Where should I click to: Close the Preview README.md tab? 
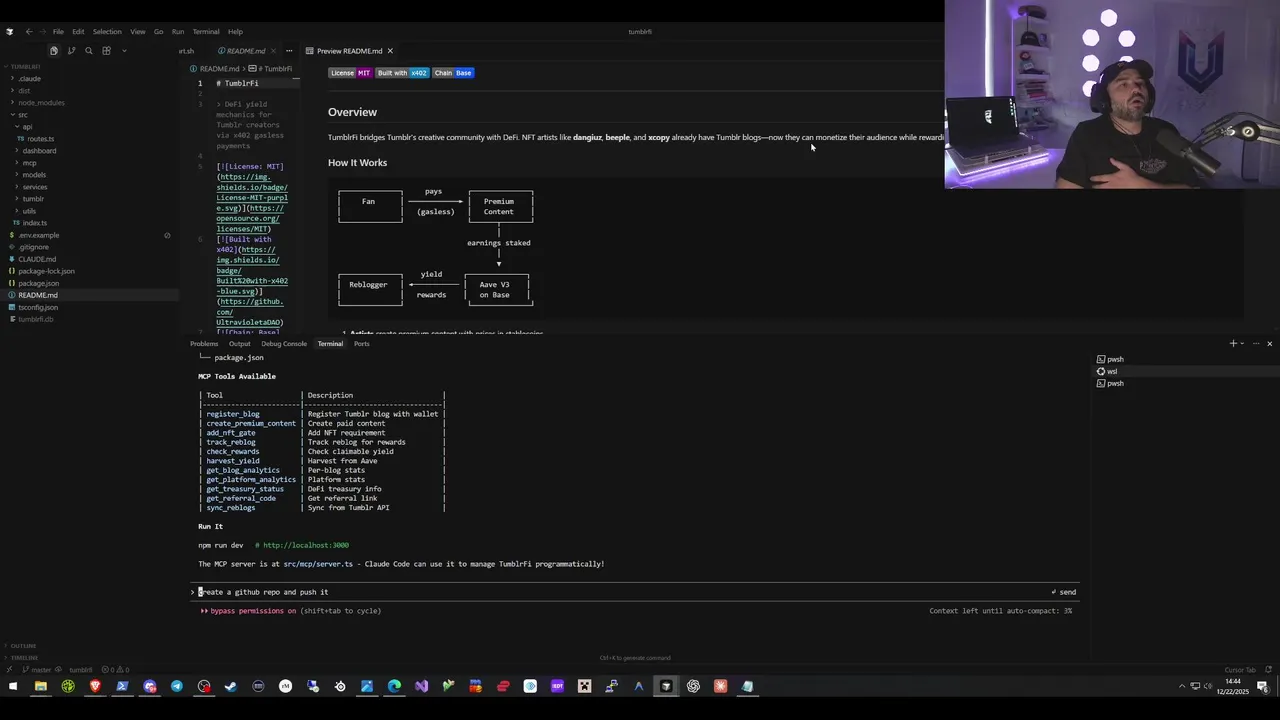tap(390, 51)
